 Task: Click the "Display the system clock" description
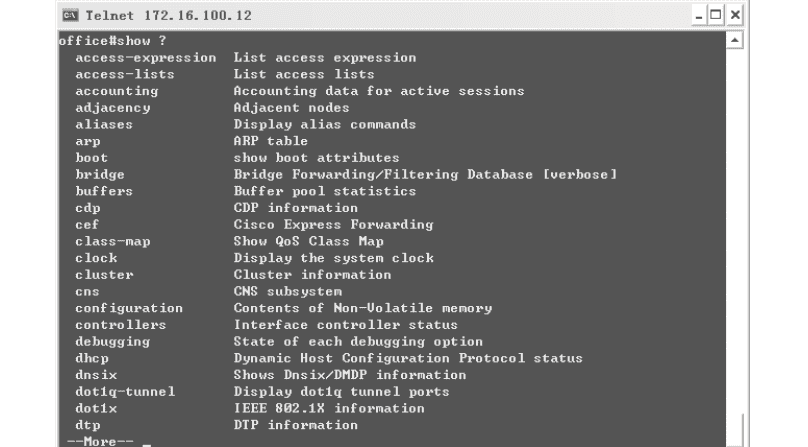click(333, 258)
